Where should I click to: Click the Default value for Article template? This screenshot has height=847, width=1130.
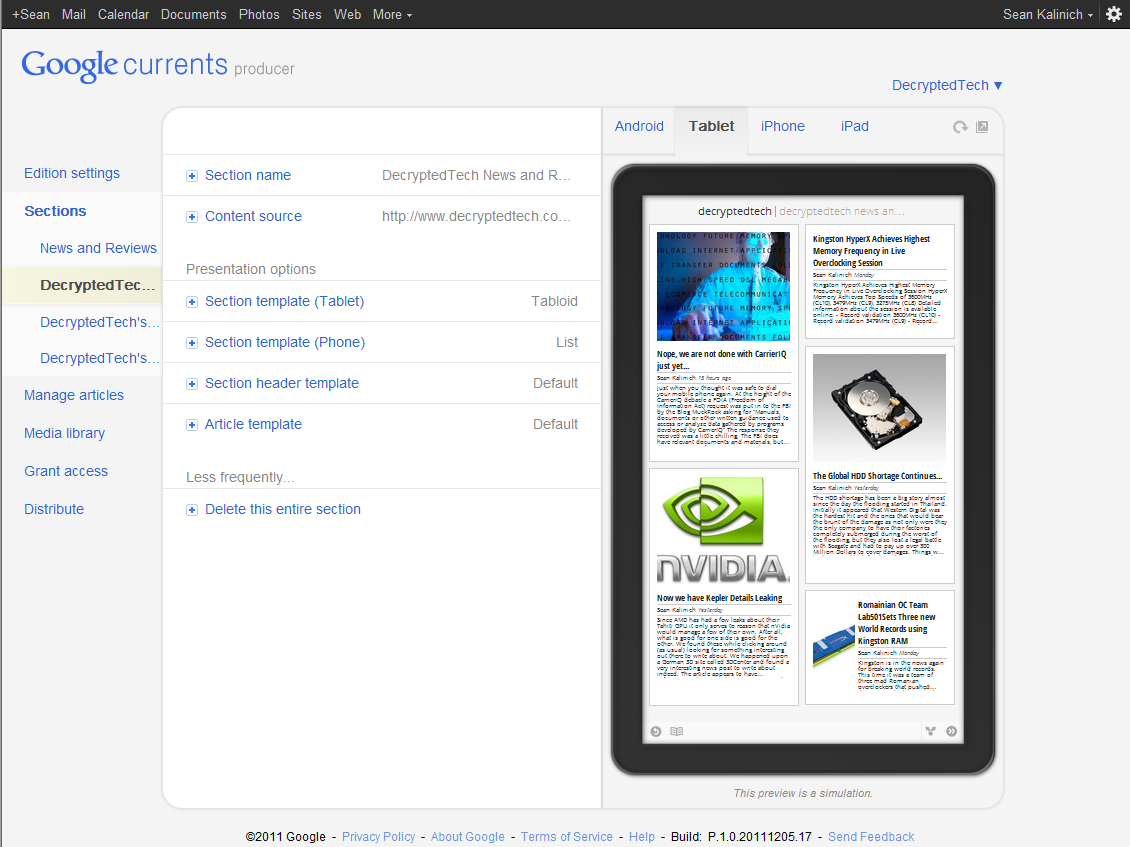pyautogui.click(x=555, y=425)
